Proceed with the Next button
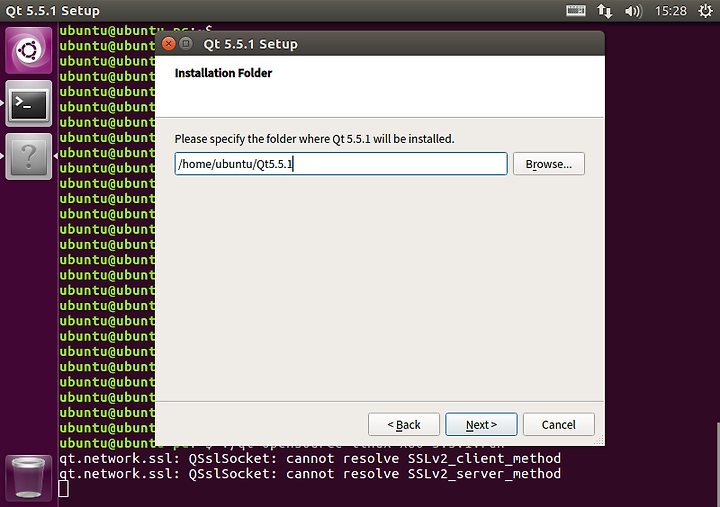This screenshot has width=720, height=507. click(481, 424)
